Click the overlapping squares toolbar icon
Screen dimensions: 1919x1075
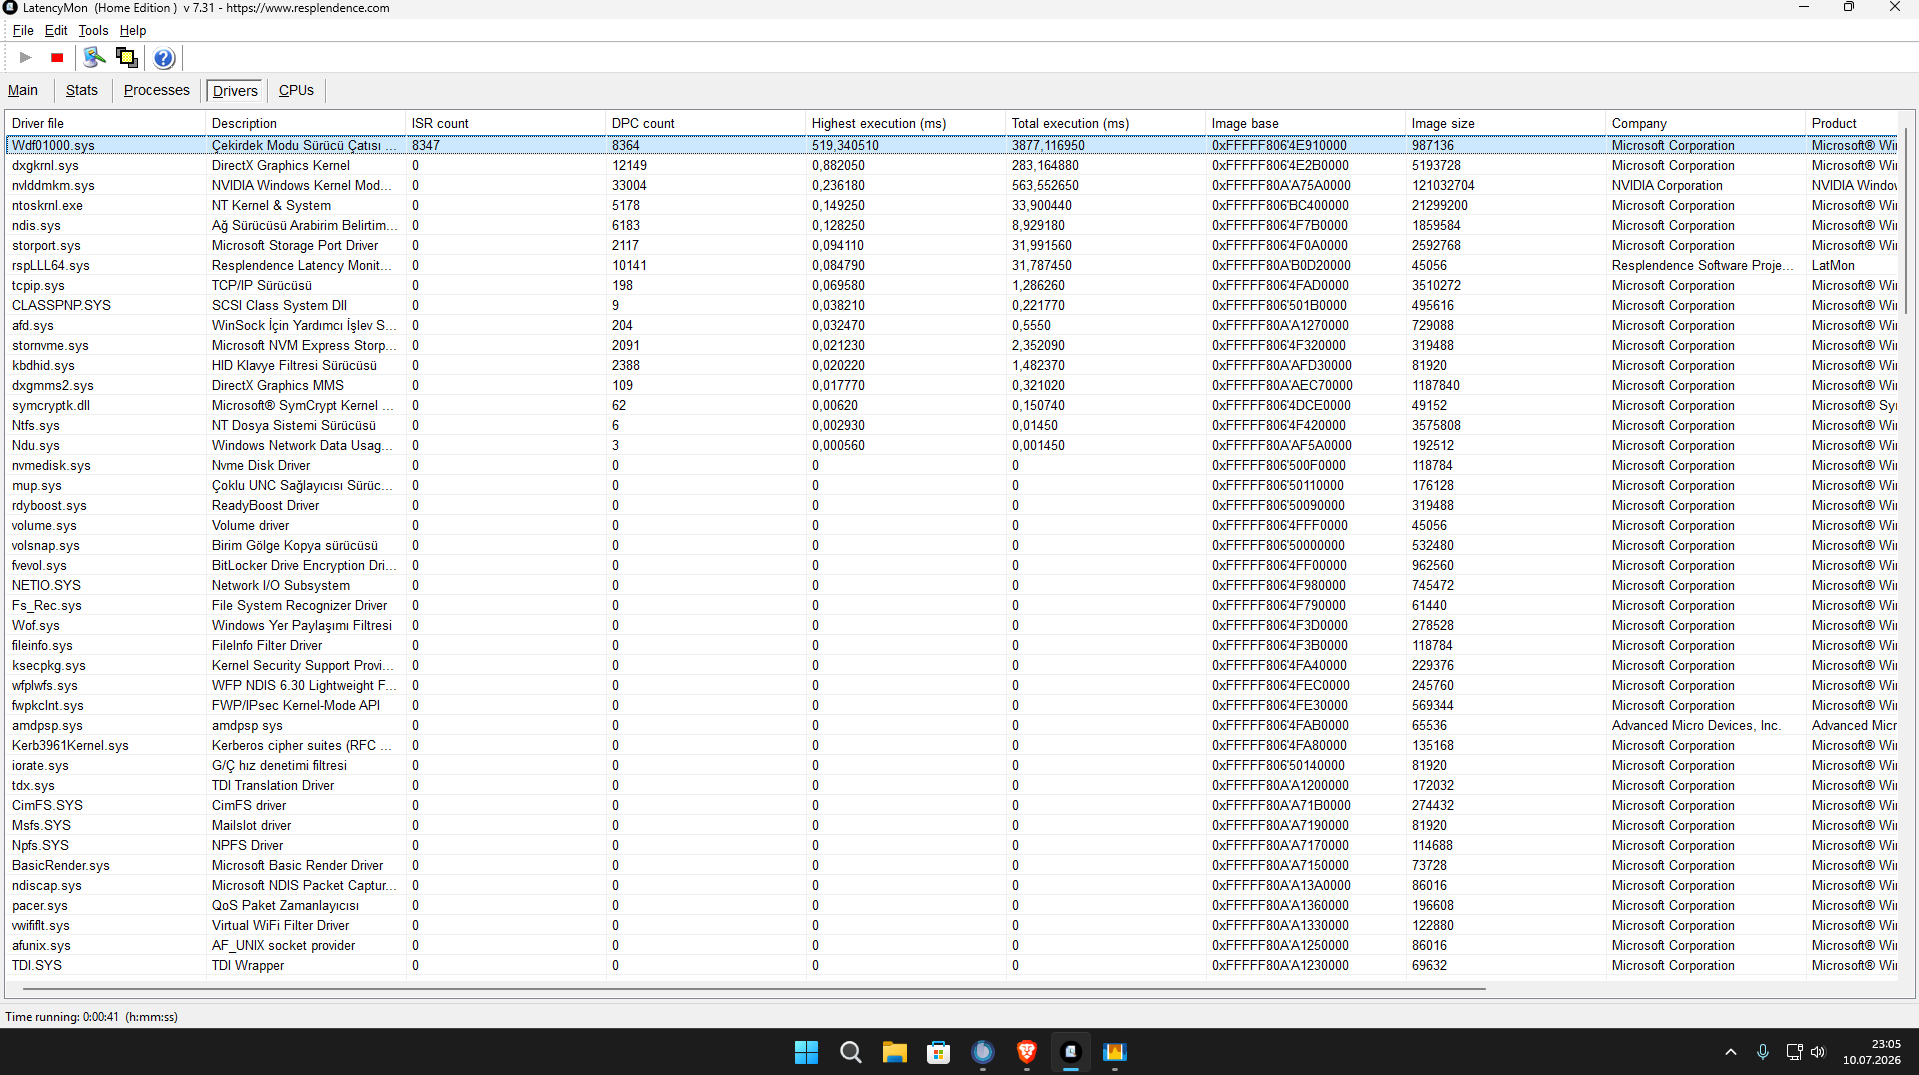click(127, 58)
